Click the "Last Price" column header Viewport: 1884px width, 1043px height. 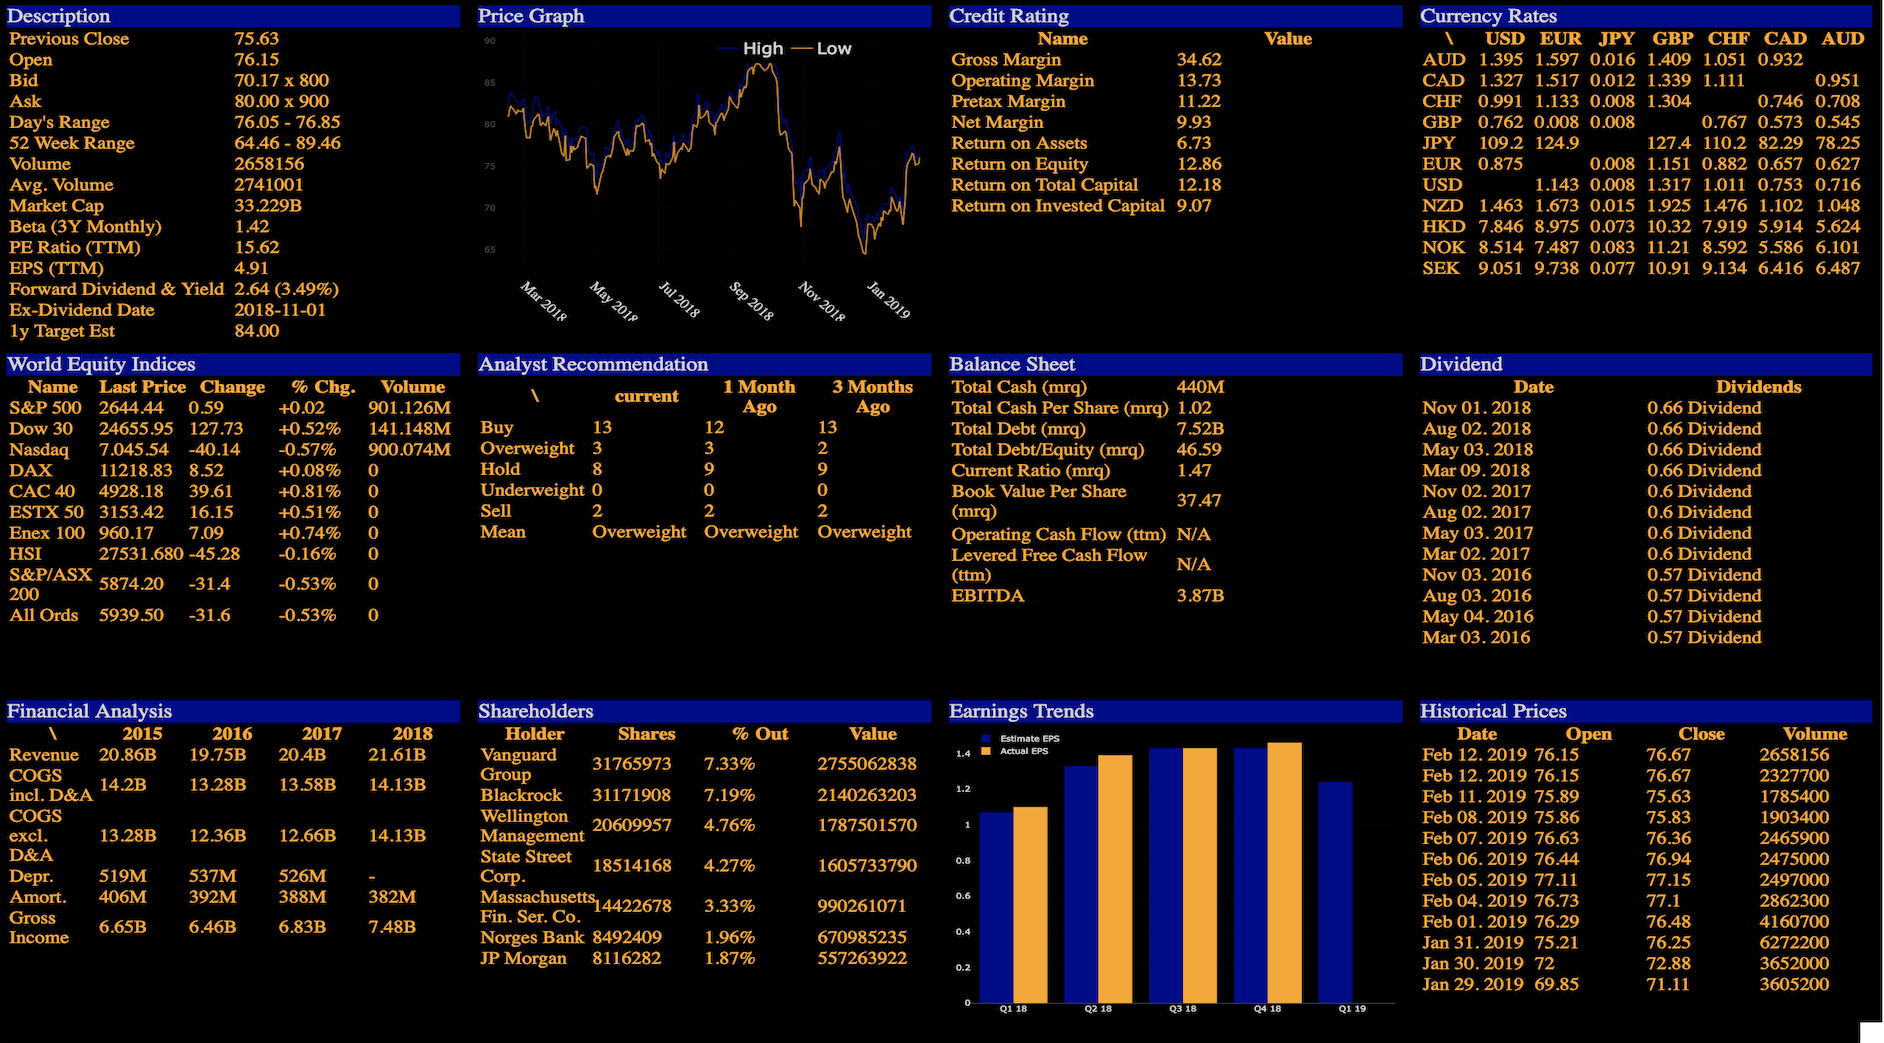coord(142,387)
